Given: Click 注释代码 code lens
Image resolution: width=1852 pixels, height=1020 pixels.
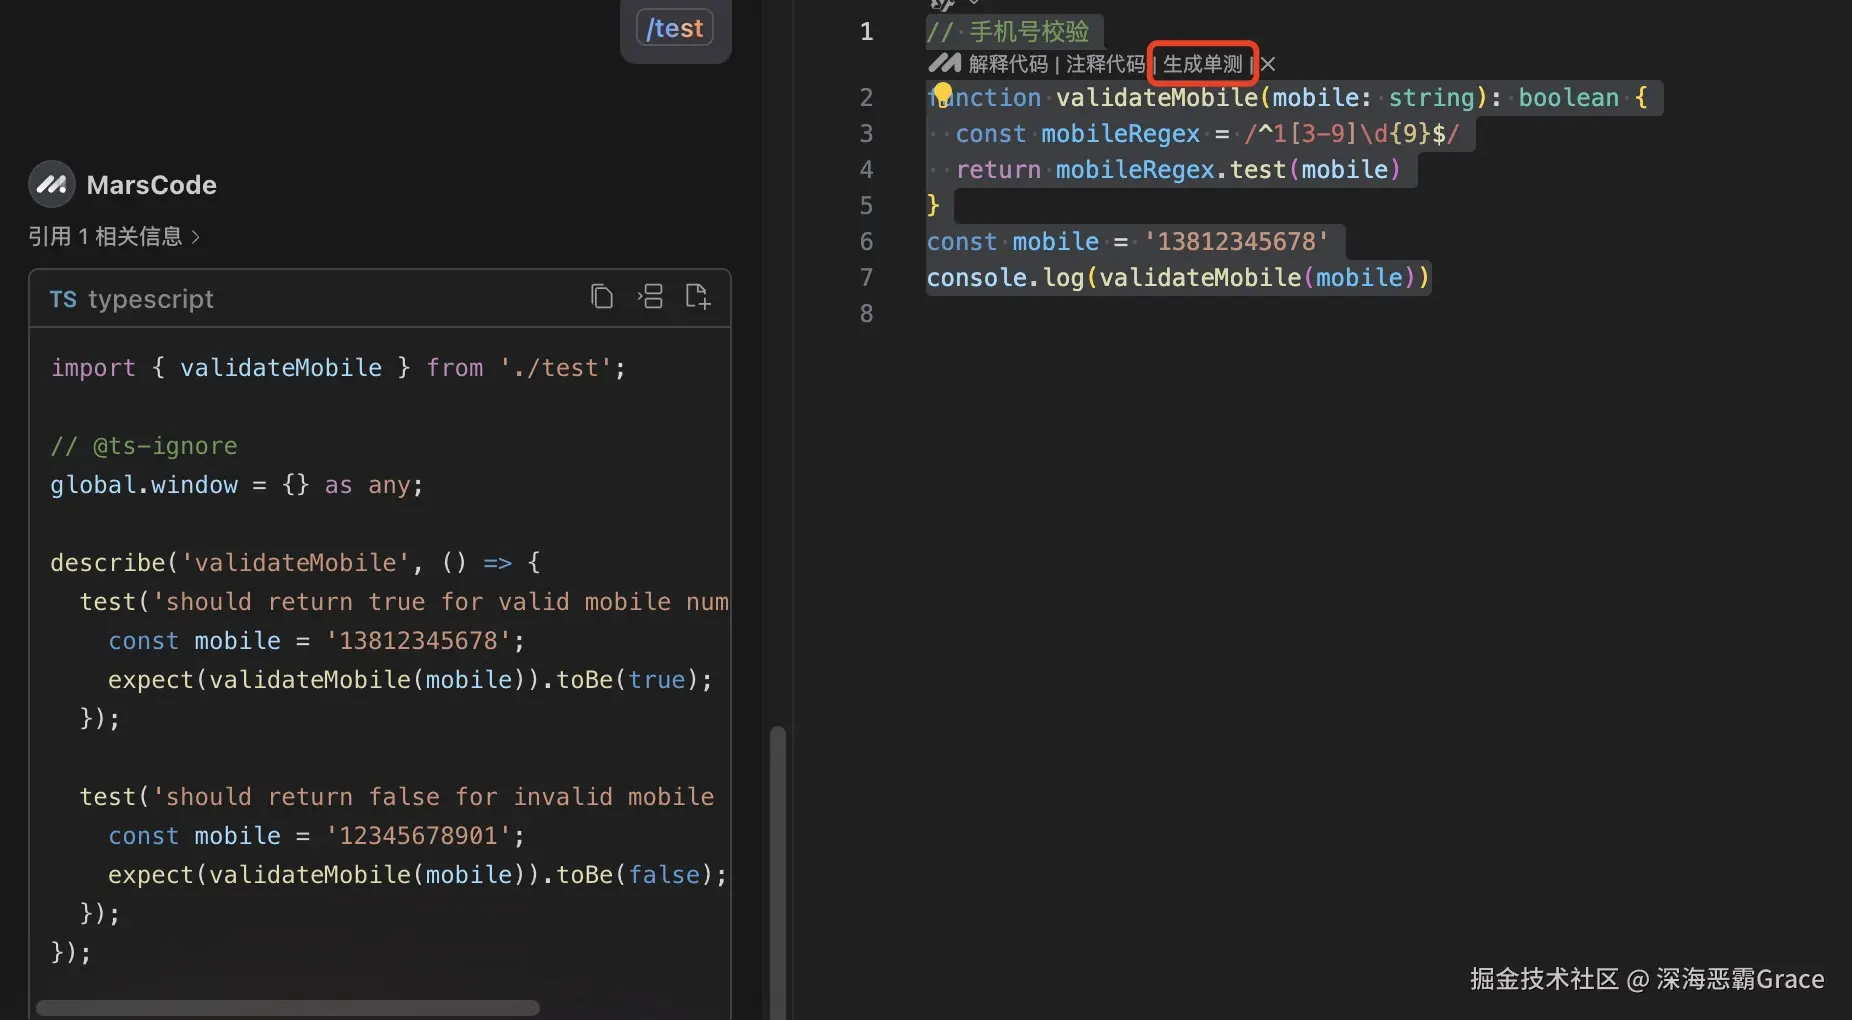Looking at the screenshot, I should tap(1105, 64).
